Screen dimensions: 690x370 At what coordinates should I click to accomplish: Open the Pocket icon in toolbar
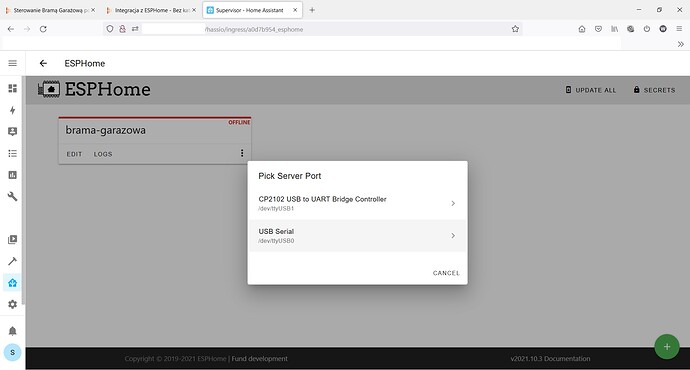(598, 29)
